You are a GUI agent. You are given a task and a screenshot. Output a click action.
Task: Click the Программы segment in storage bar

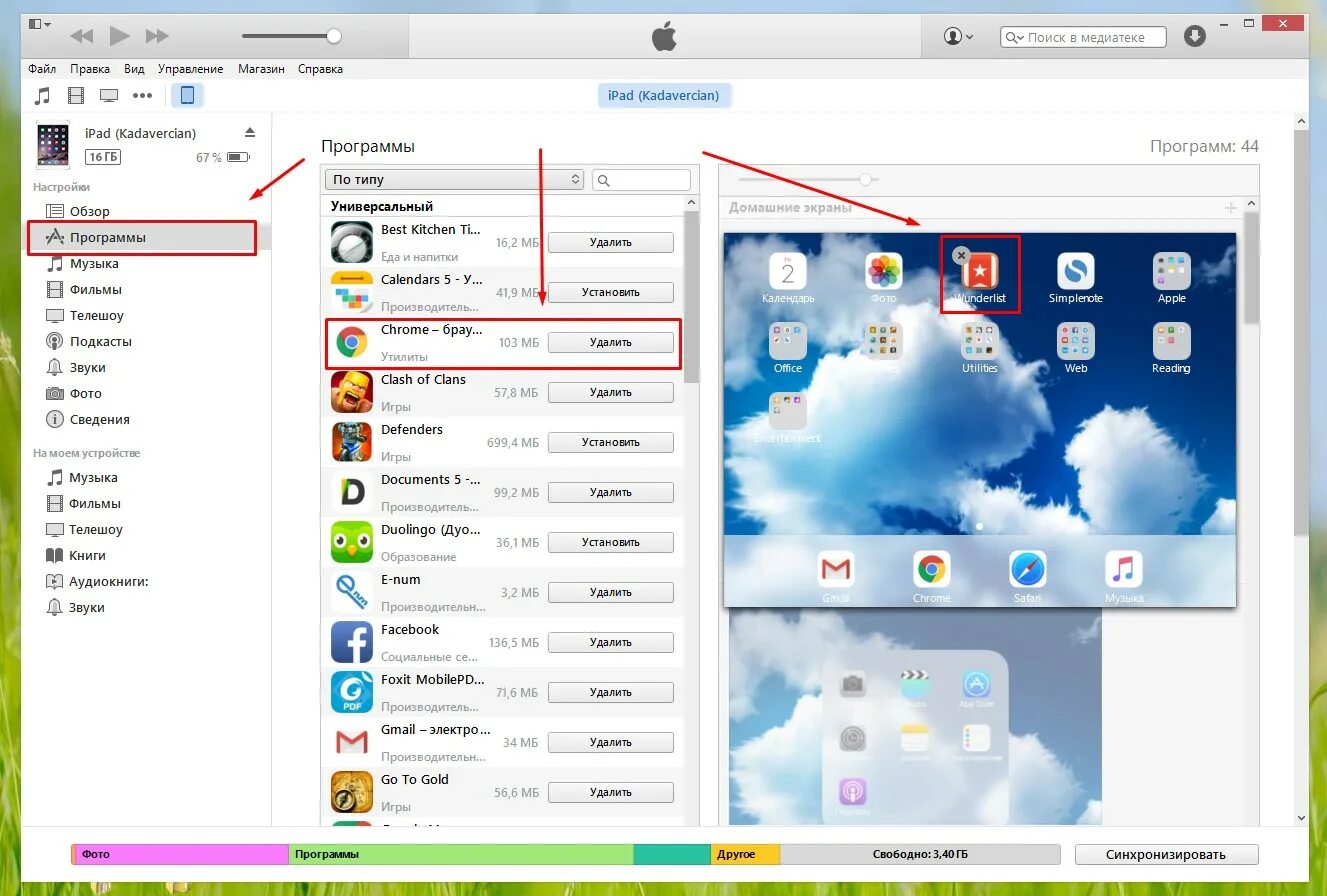point(461,854)
